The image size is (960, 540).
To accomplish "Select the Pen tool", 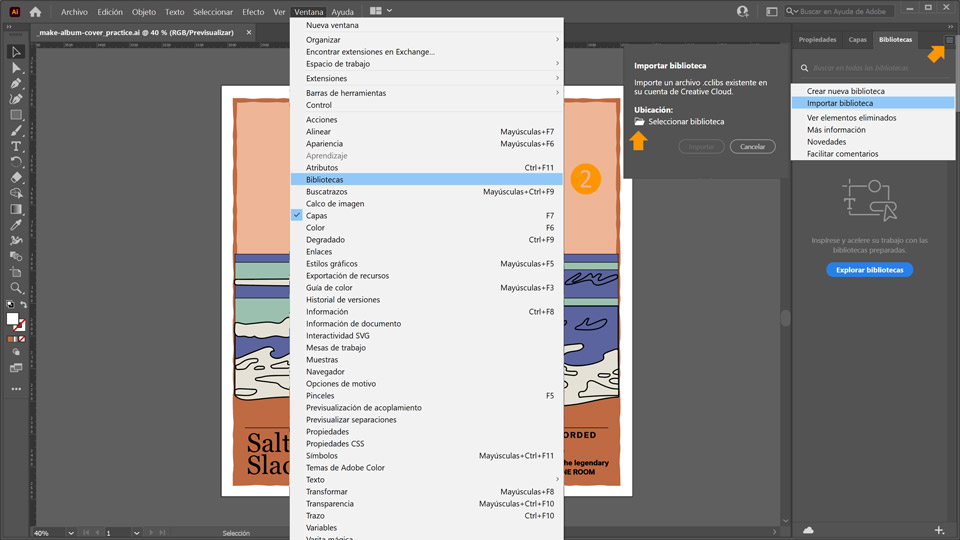I will click(16, 84).
